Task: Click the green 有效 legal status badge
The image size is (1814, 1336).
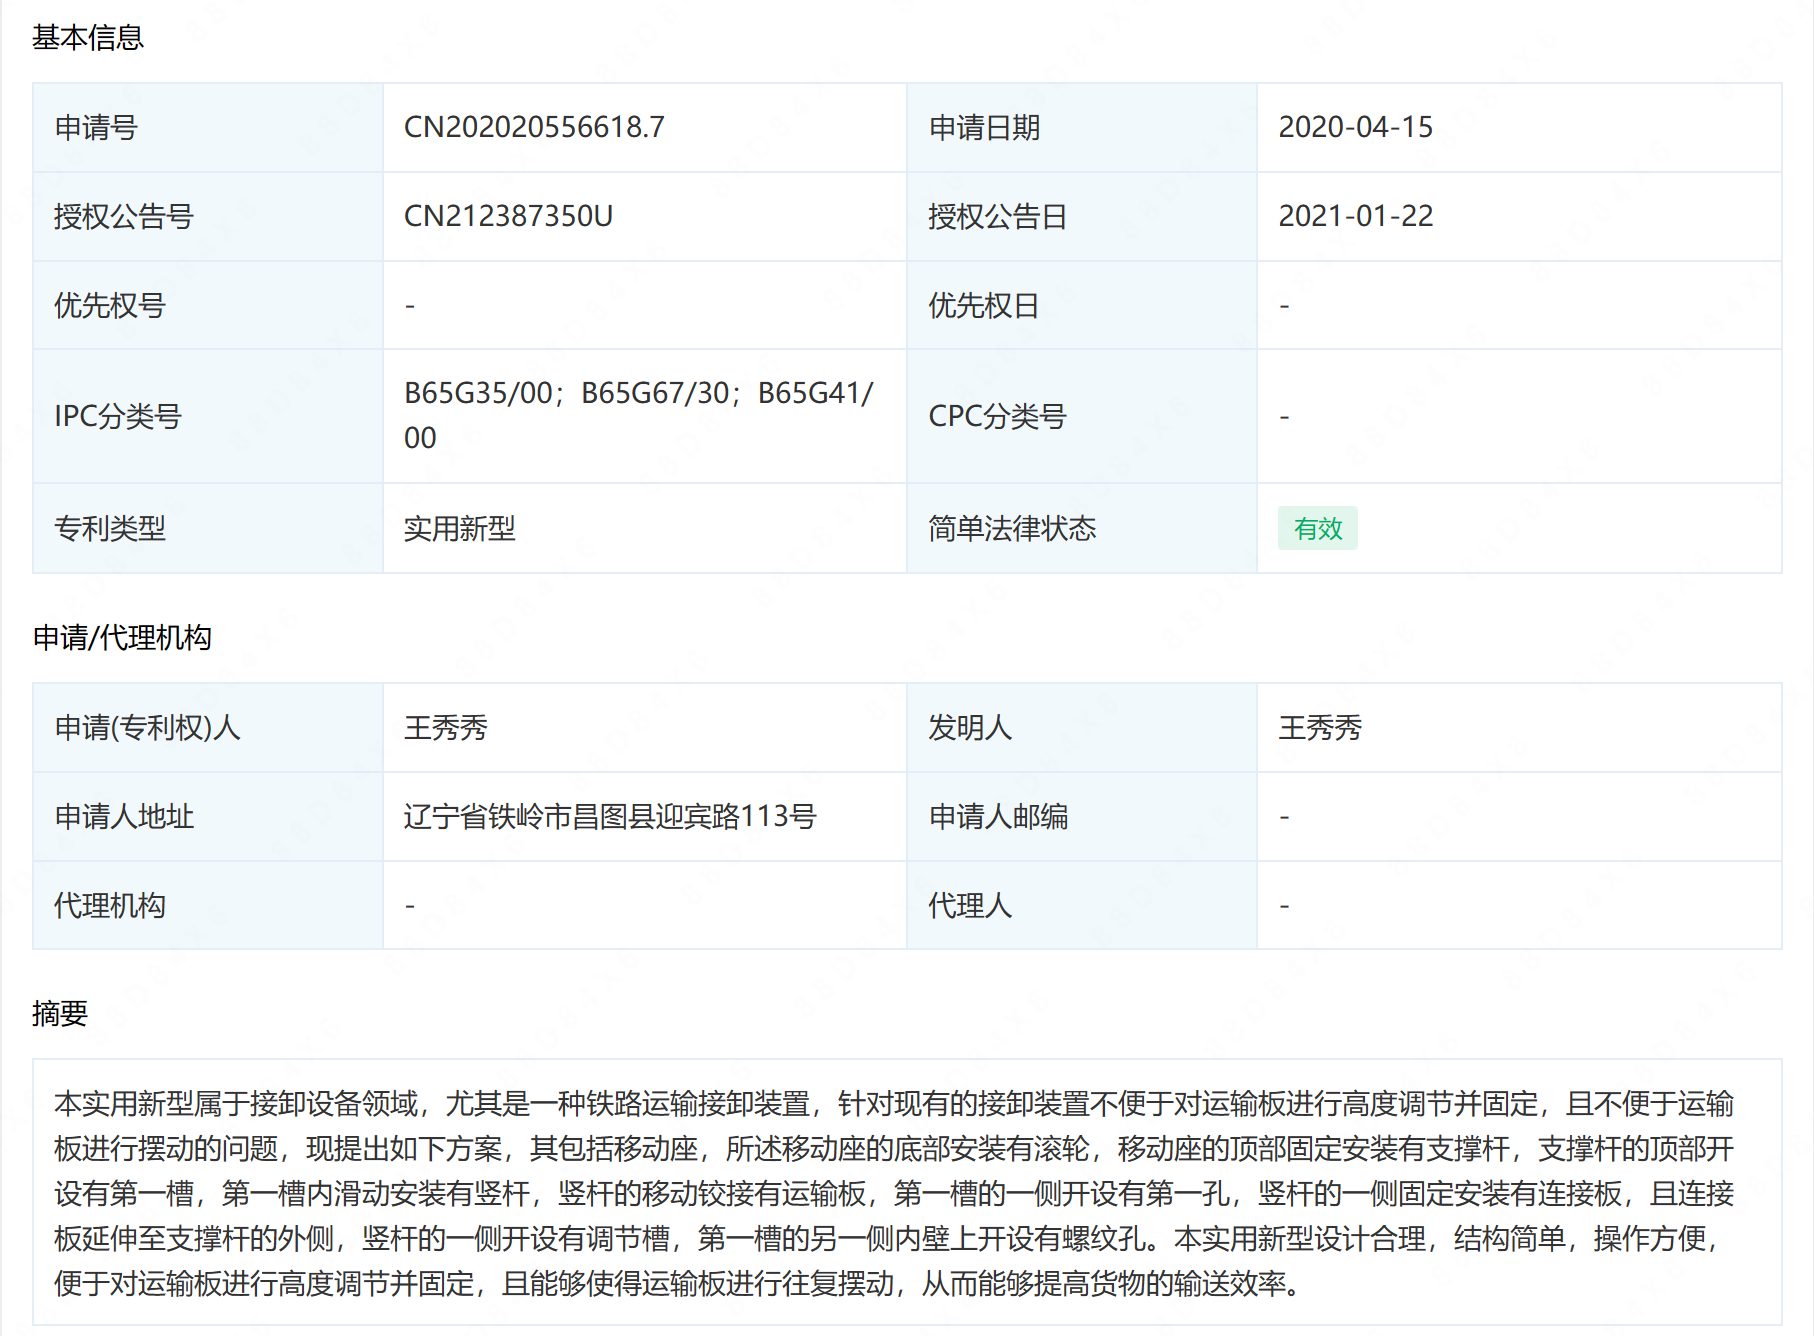Action: tap(1317, 528)
